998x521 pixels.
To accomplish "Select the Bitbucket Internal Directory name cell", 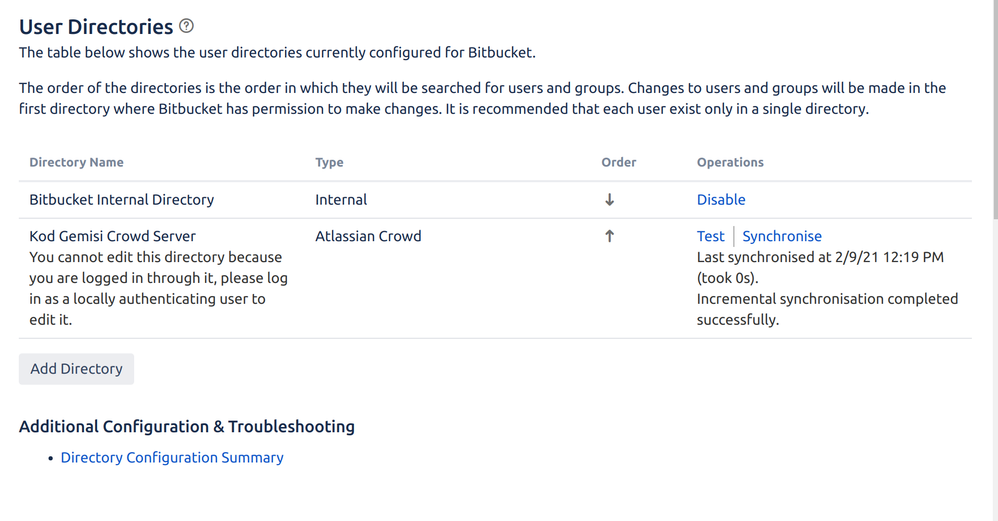I will (x=122, y=200).
